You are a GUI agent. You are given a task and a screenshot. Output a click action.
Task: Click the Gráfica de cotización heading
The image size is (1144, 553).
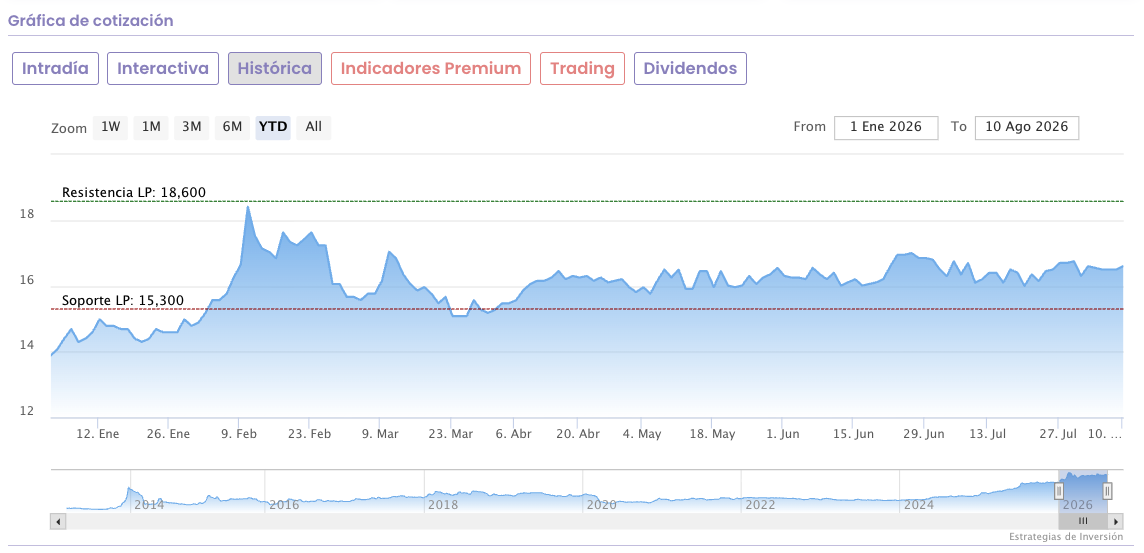coord(90,20)
